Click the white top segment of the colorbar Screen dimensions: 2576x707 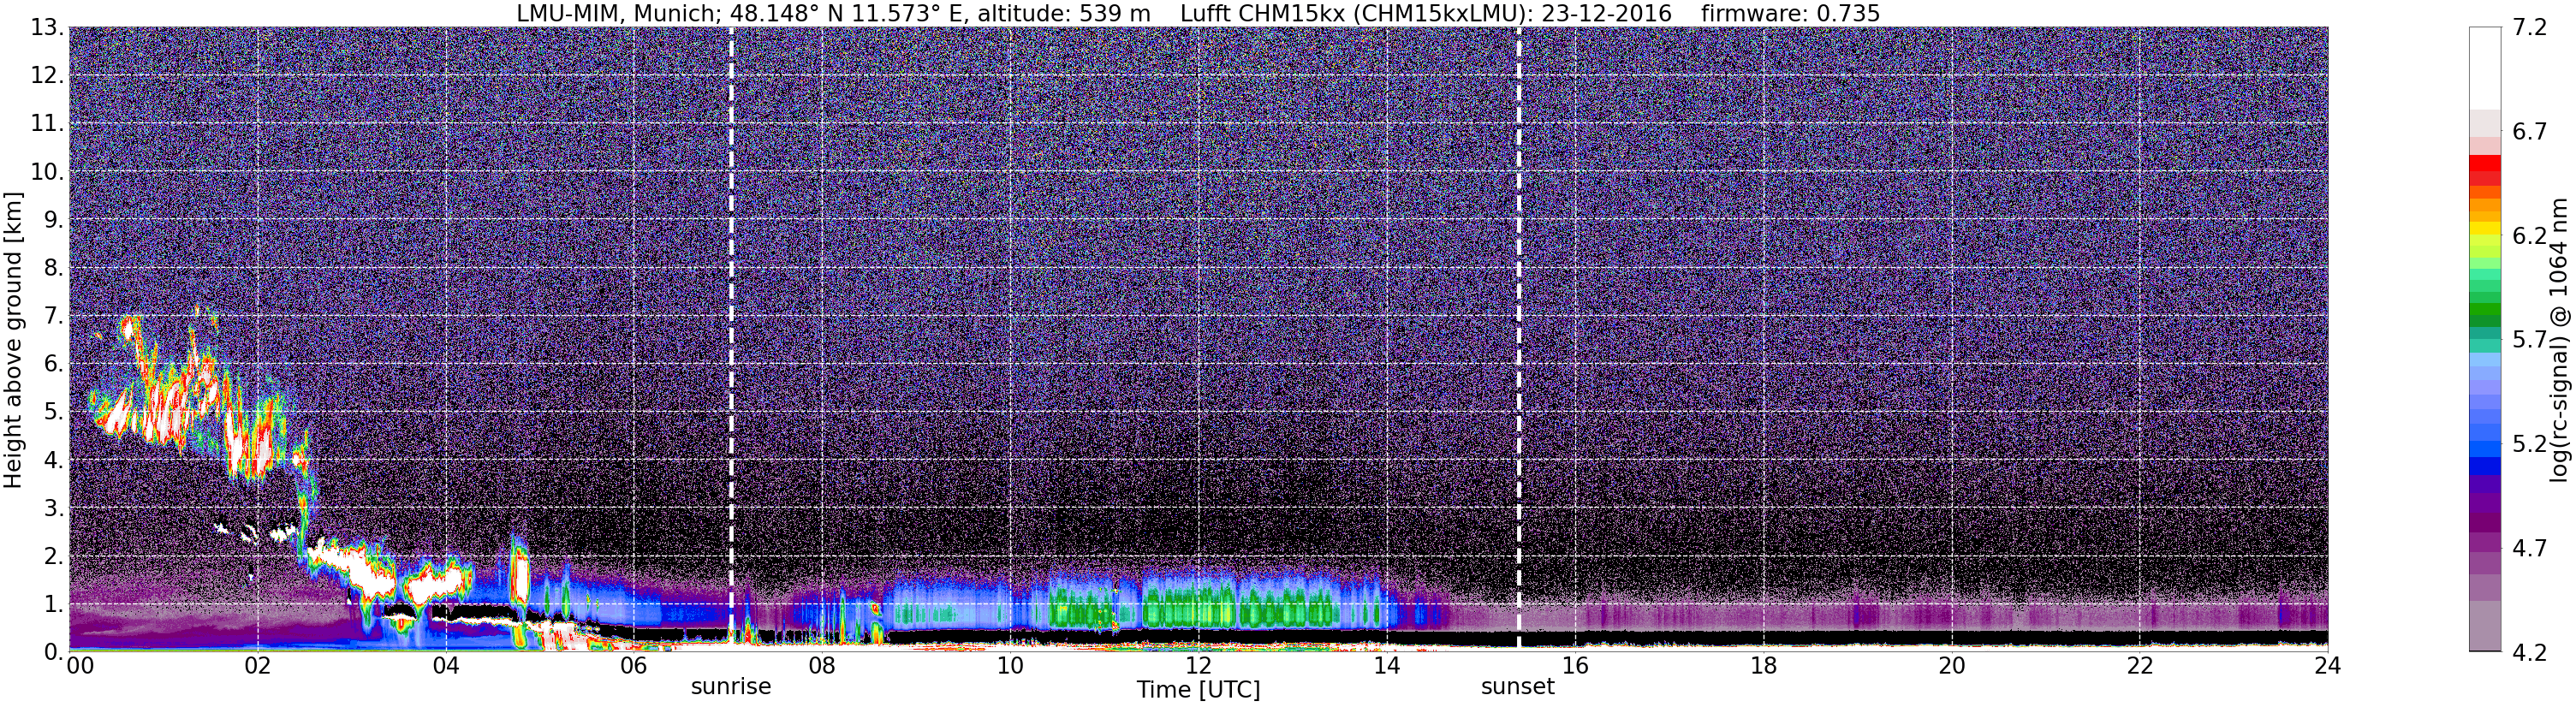2484,68
